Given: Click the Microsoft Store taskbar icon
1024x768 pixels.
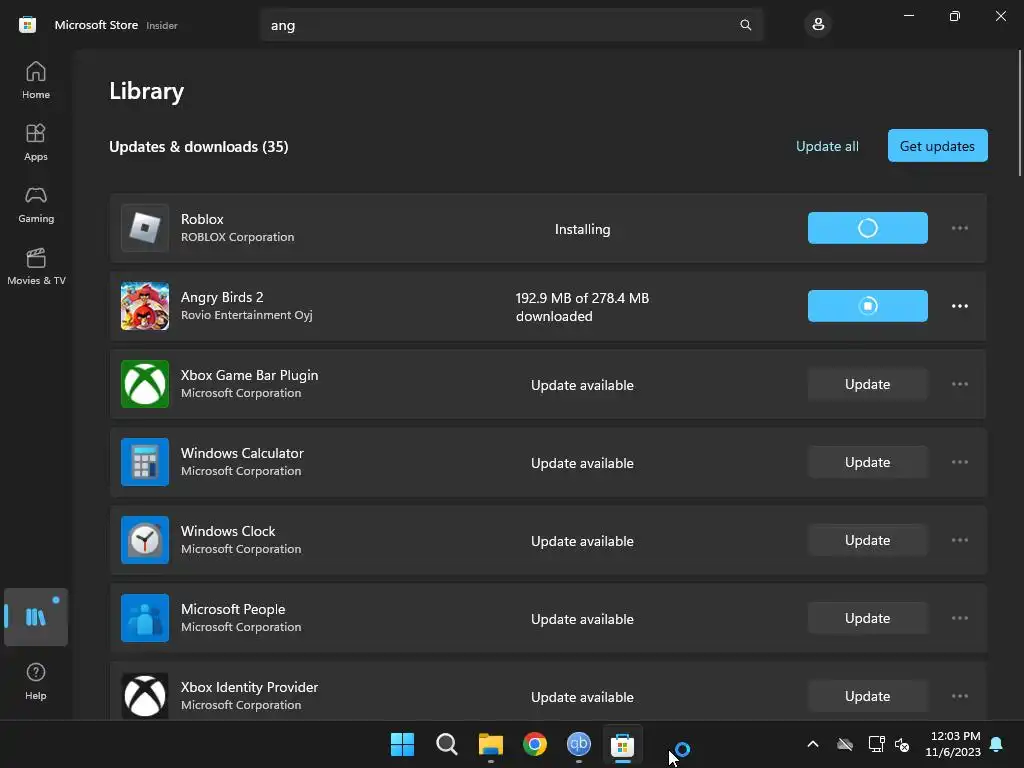Looking at the screenshot, I should point(622,744).
